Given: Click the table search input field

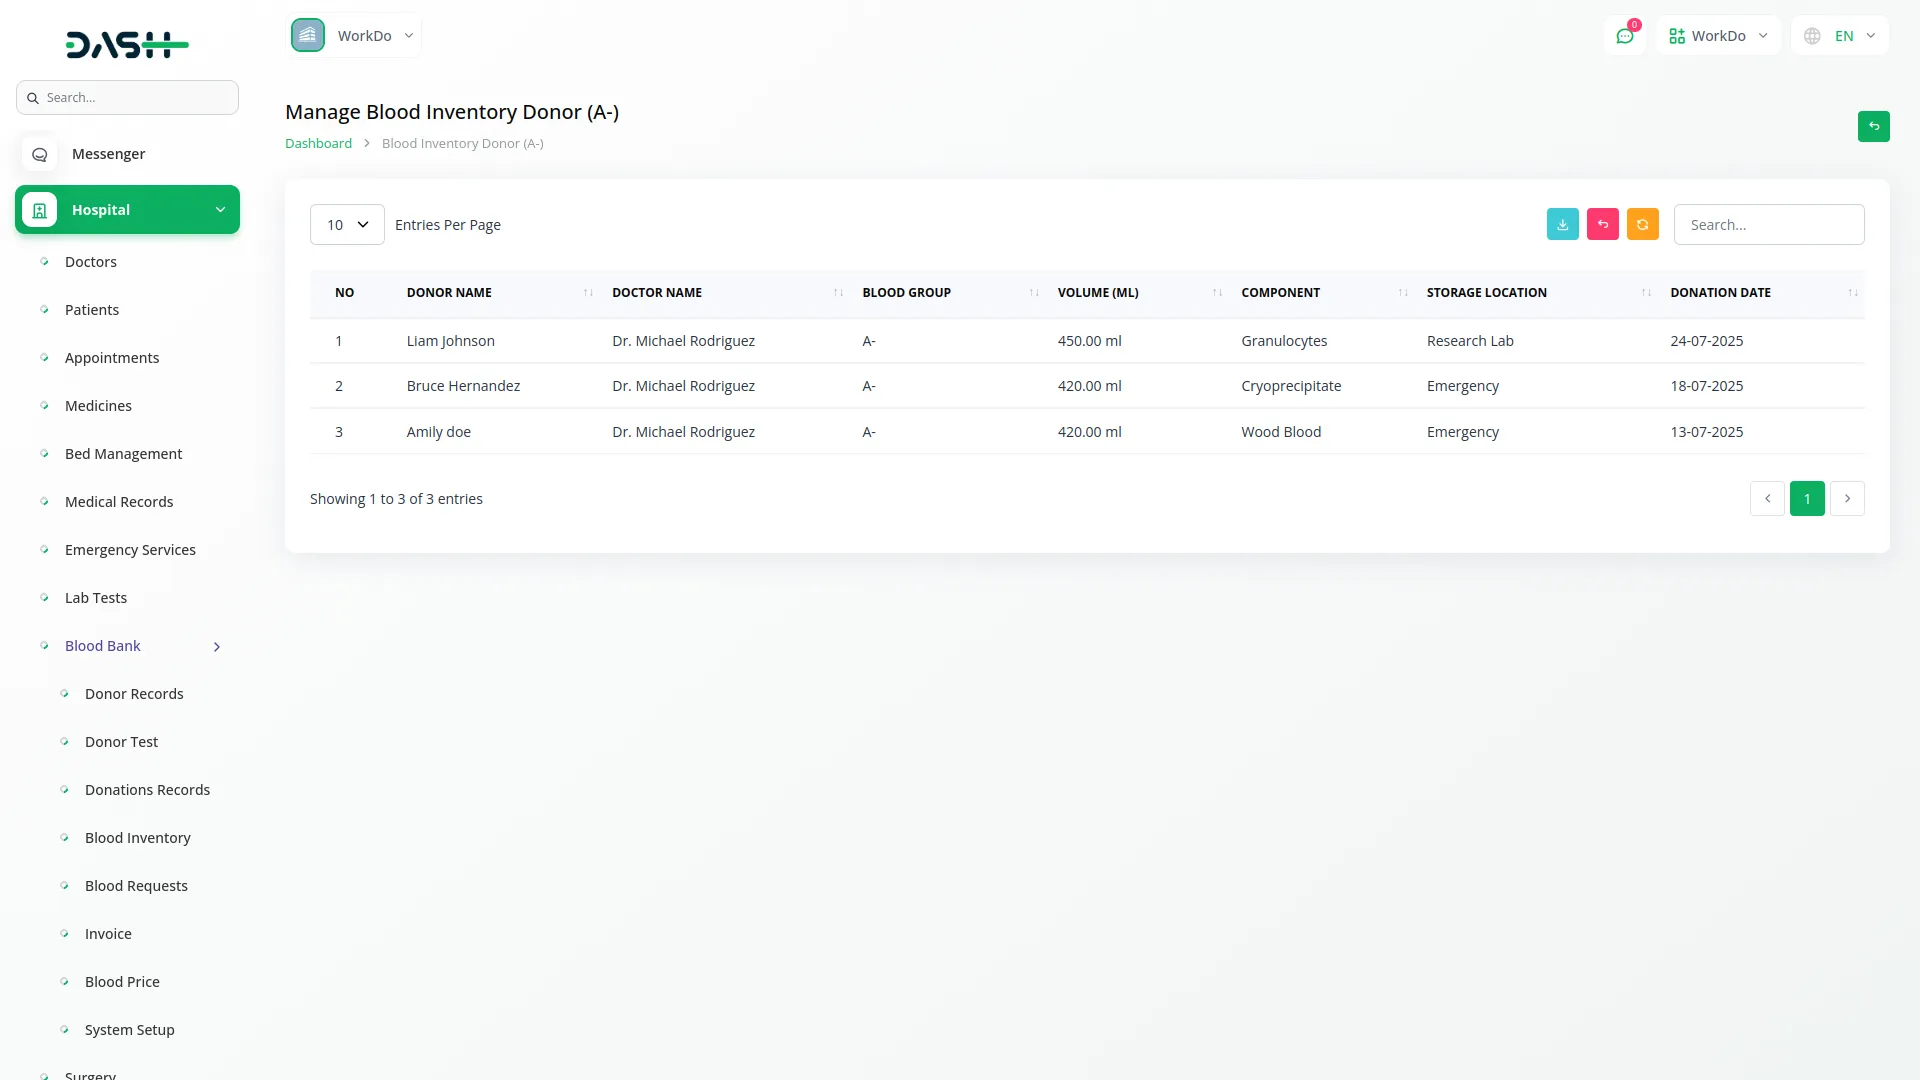Looking at the screenshot, I should (1768, 225).
